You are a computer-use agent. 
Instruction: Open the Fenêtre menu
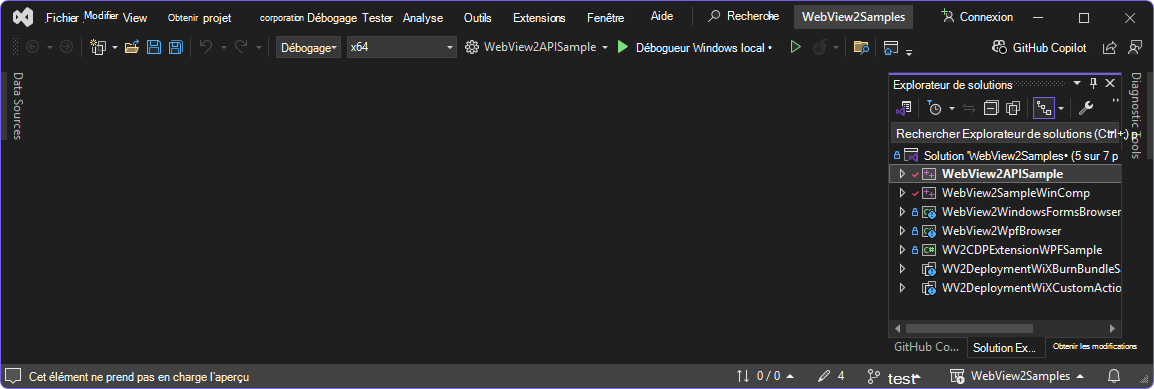pos(606,18)
